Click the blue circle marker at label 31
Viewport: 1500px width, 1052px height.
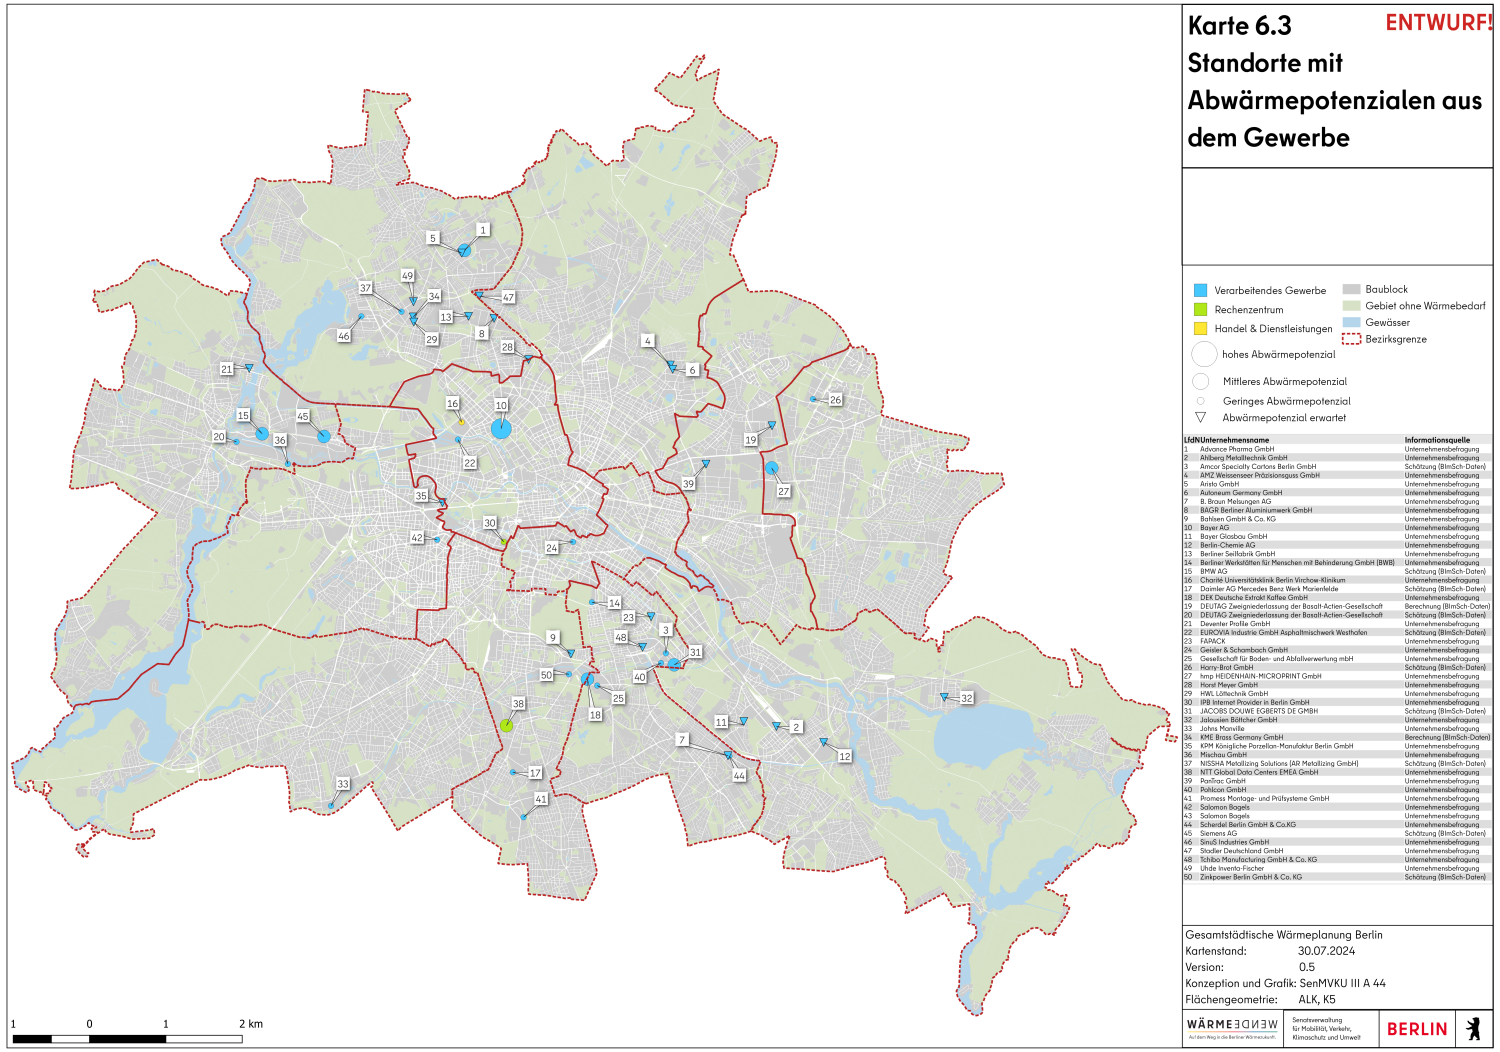(x=674, y=664)
